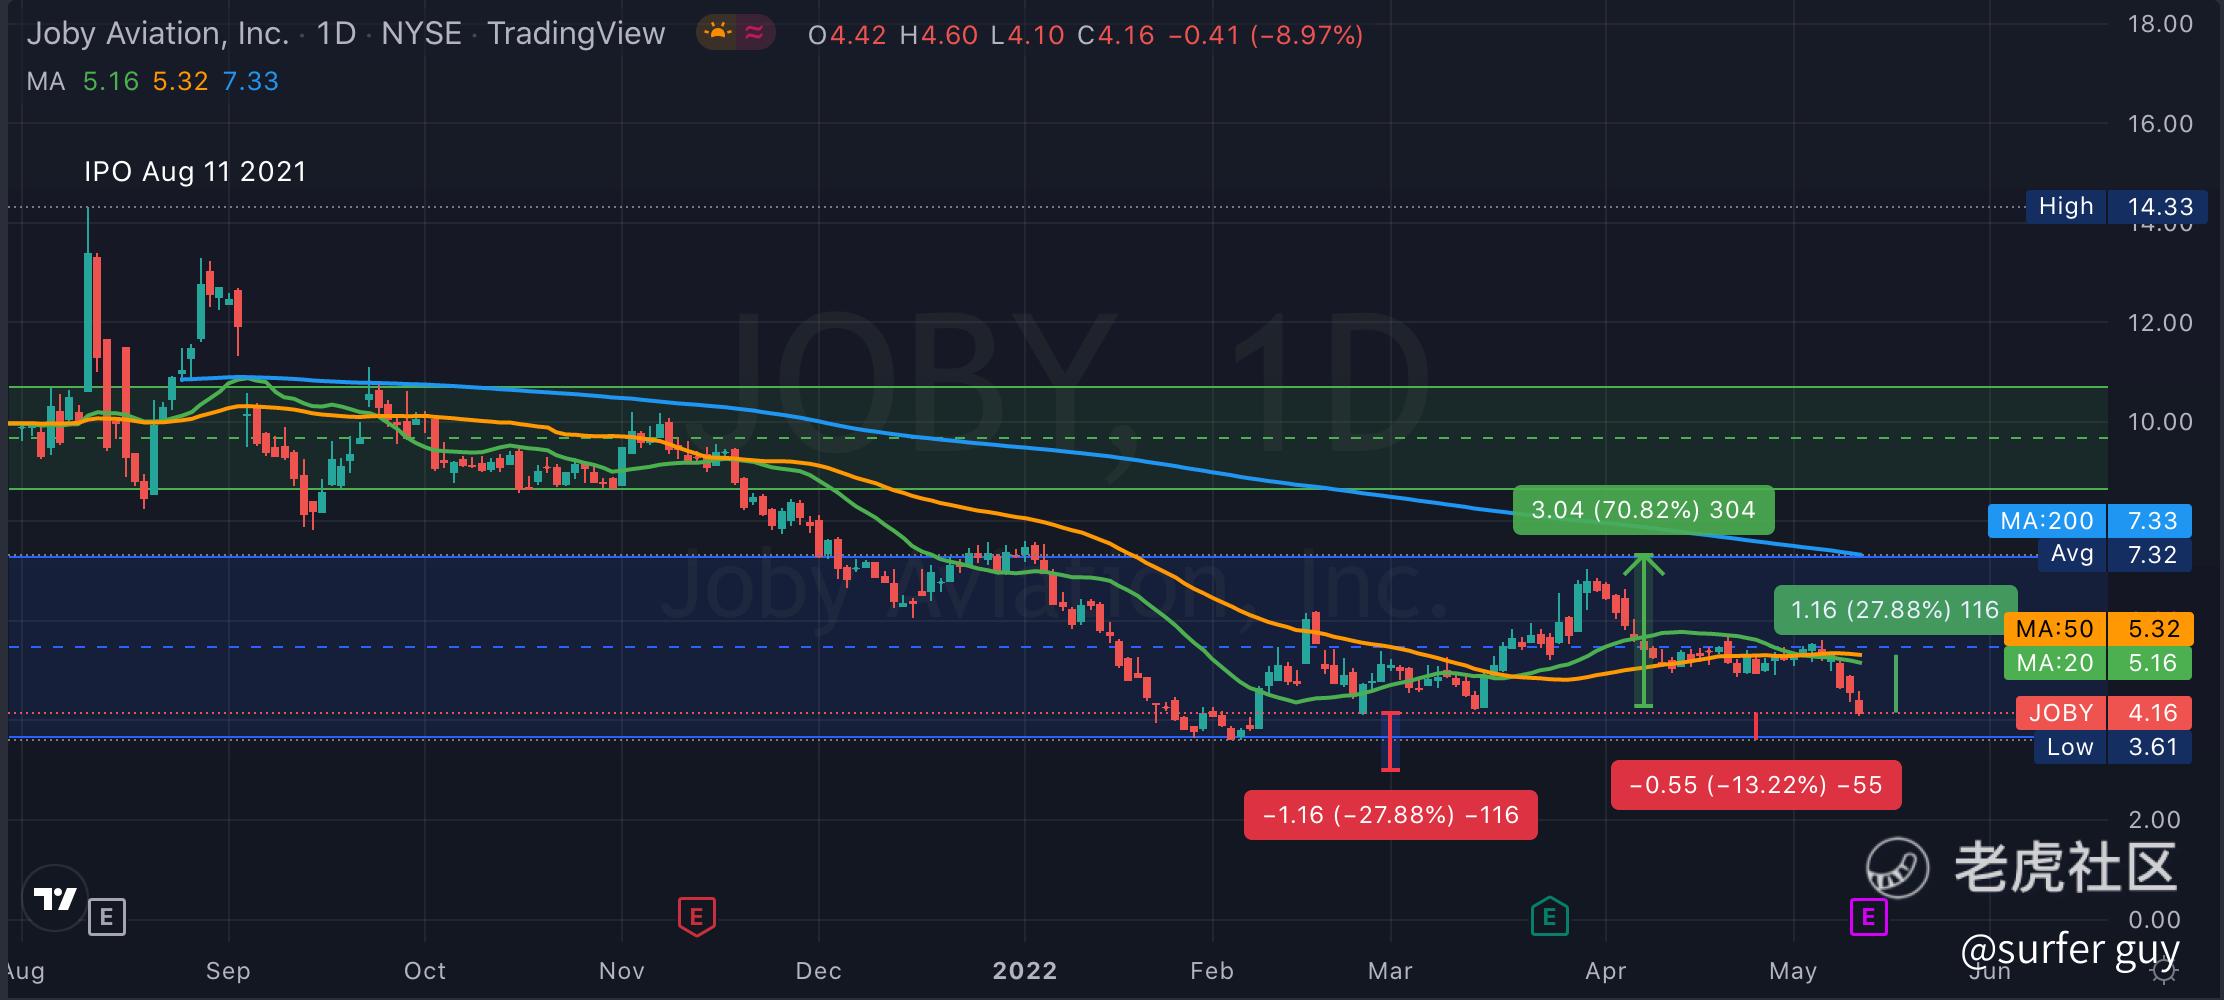Select the Low 3.61 price label
This screenshot has height=1000, width=2224.
coord(2113,747)
